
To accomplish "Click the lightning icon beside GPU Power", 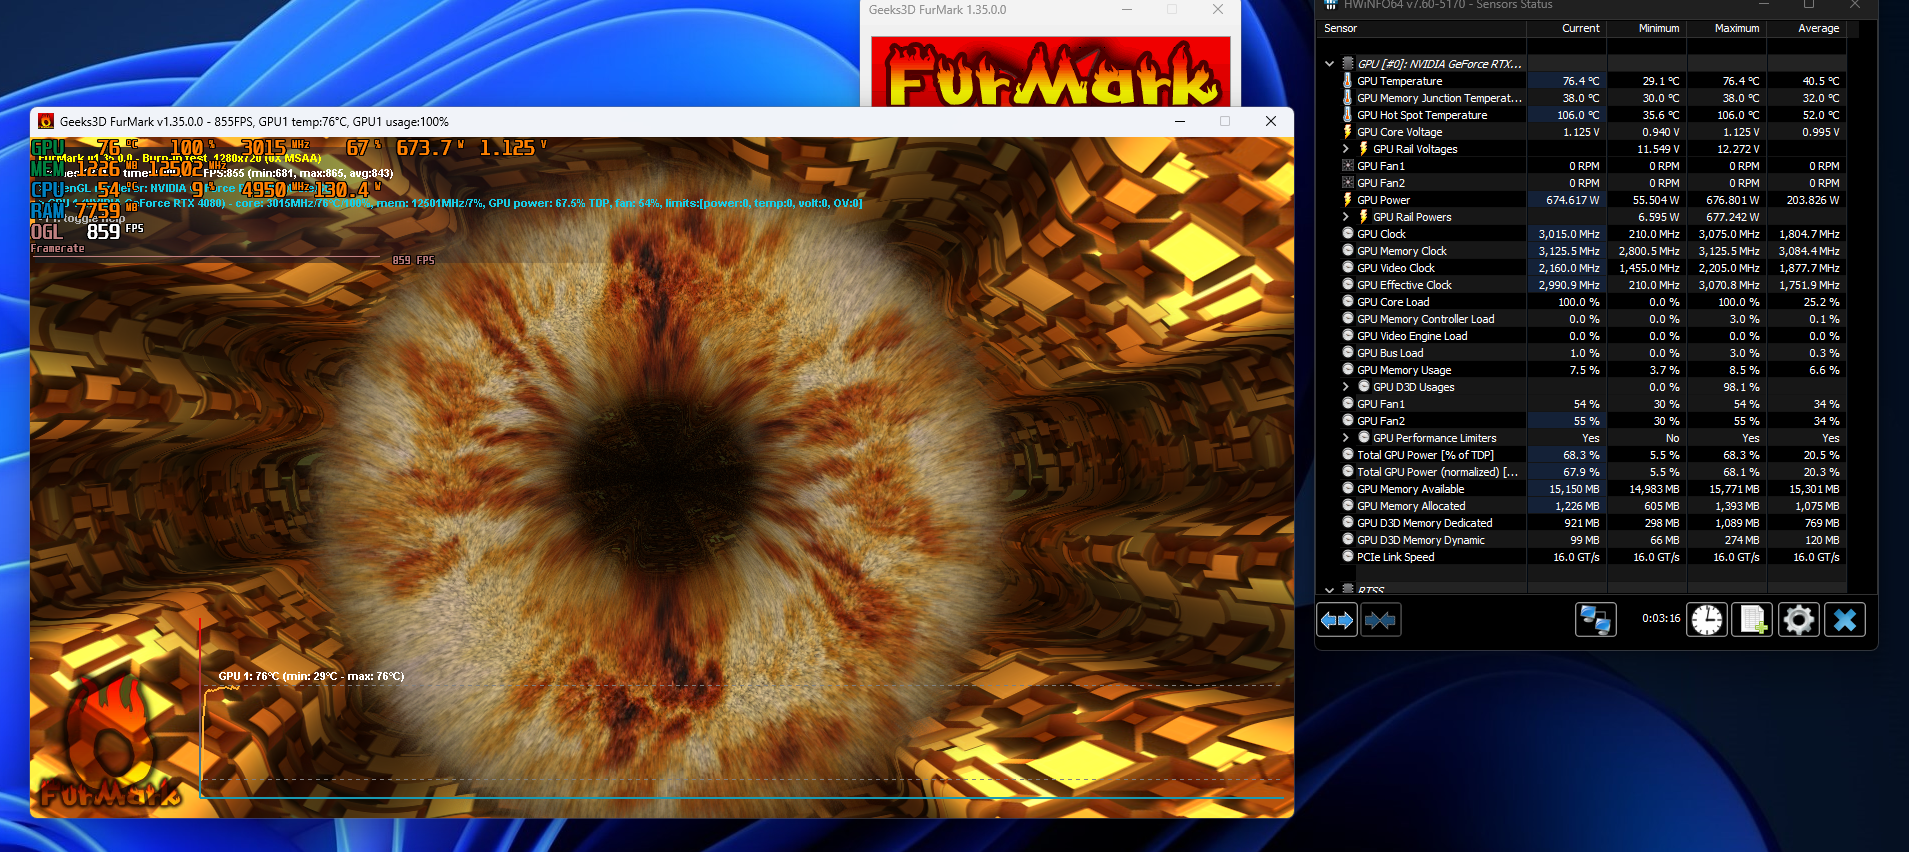I will [1347, 200].
